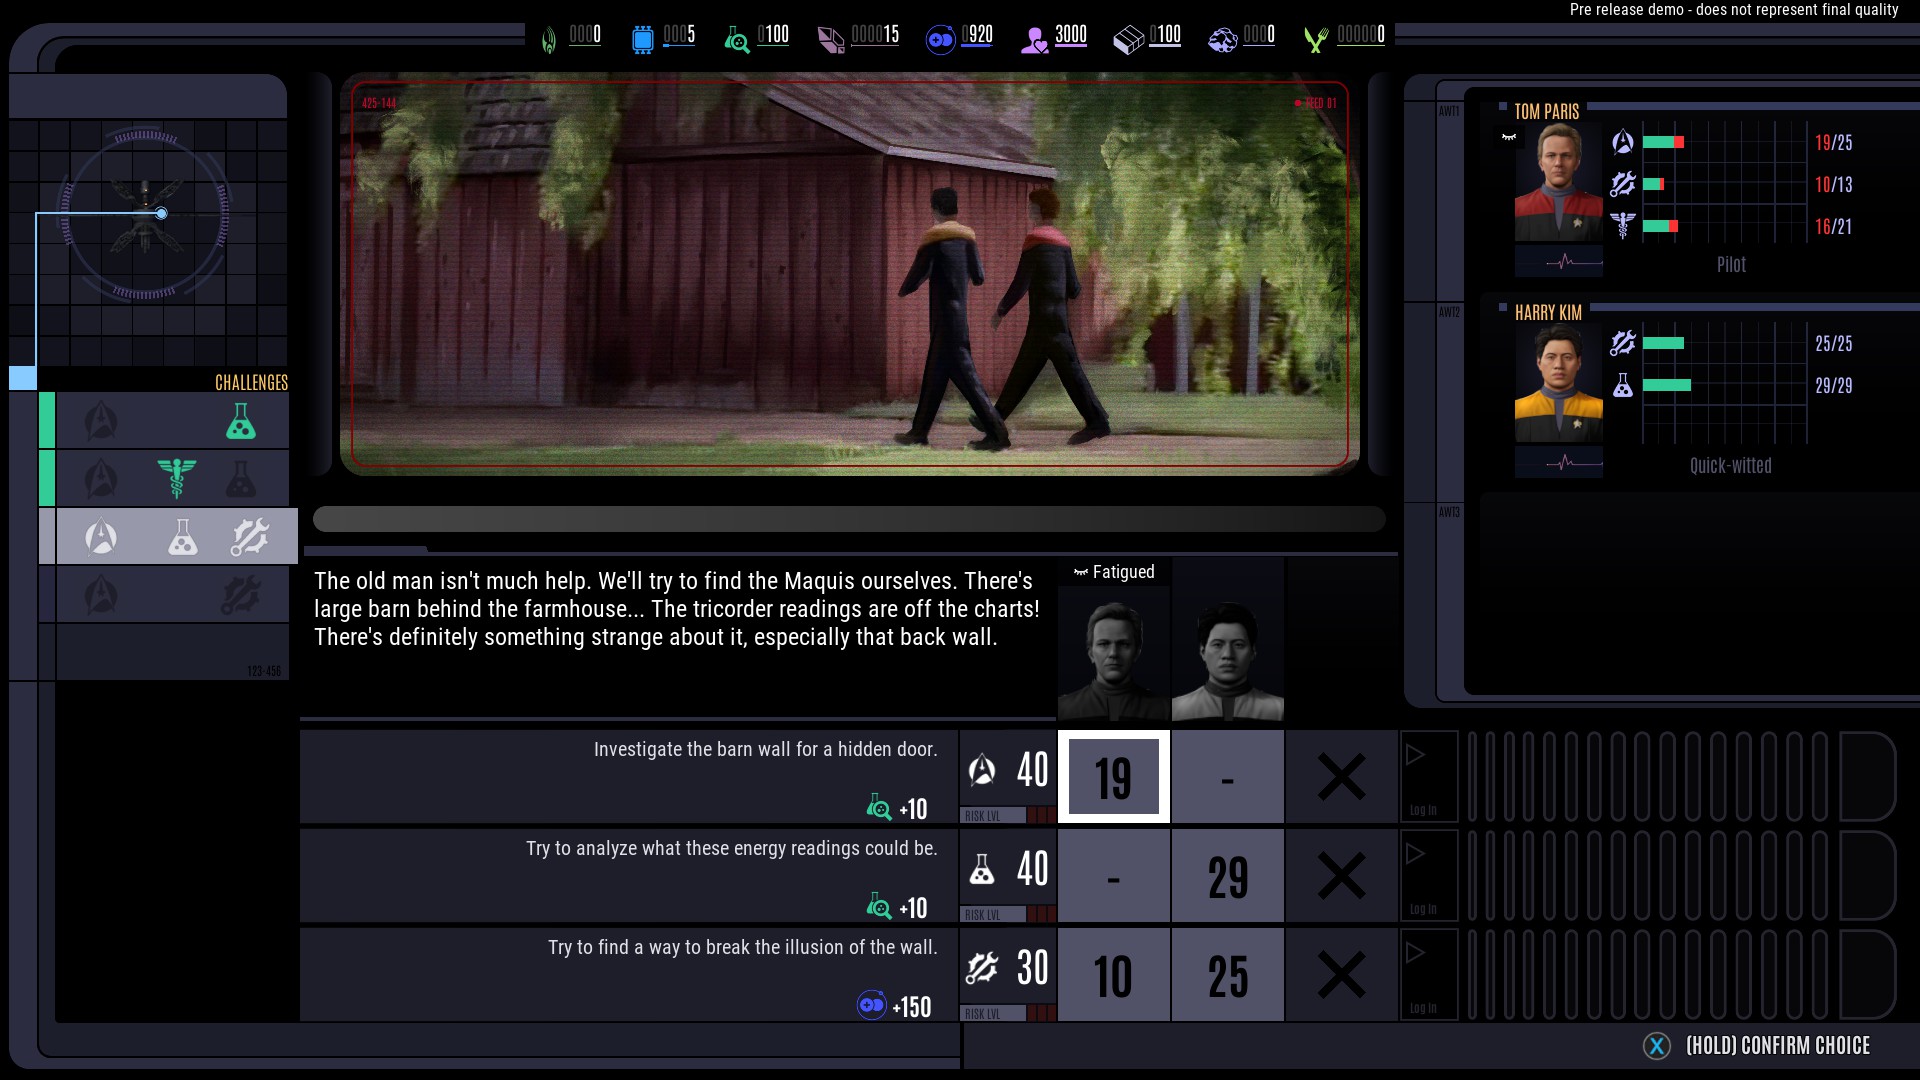Image resolution: width=1920 pixels, height=1080 pixels.
Task: Select Harry Kim's 29 for analyzing energy readings
Action: 1227,877
